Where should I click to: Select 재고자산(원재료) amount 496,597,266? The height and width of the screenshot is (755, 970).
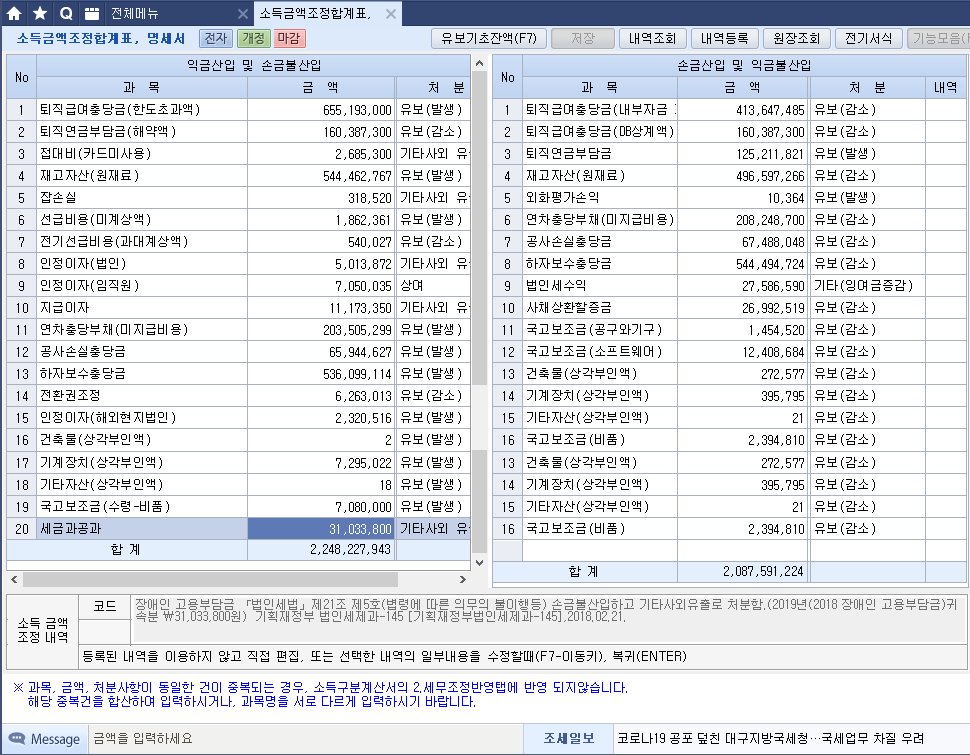743,176
